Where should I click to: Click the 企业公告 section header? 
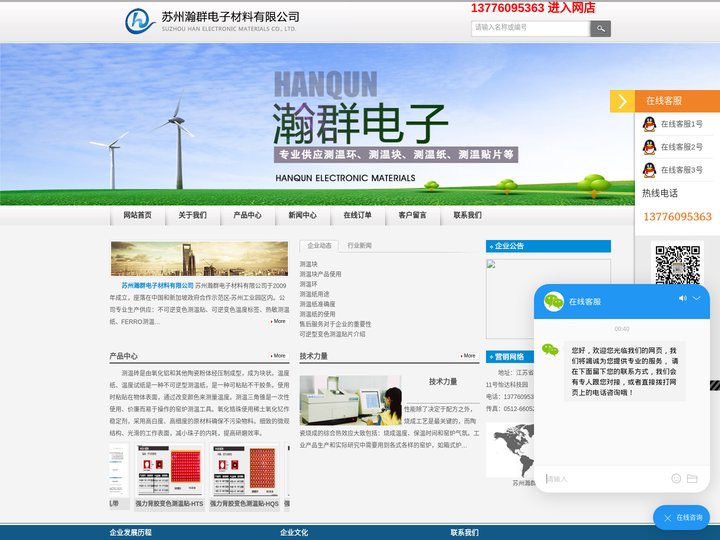point(548,246)
